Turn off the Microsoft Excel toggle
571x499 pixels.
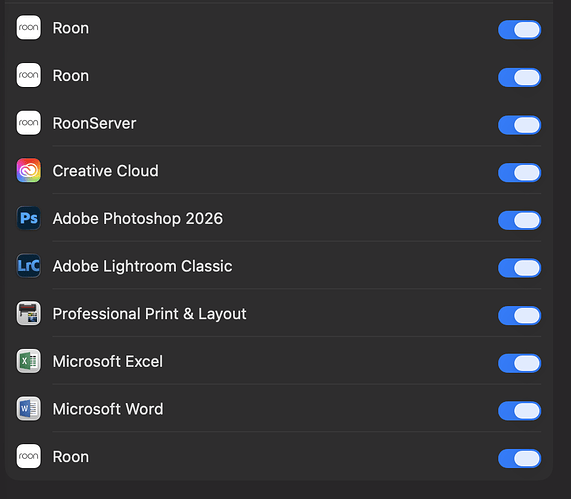tap(519, 363)
